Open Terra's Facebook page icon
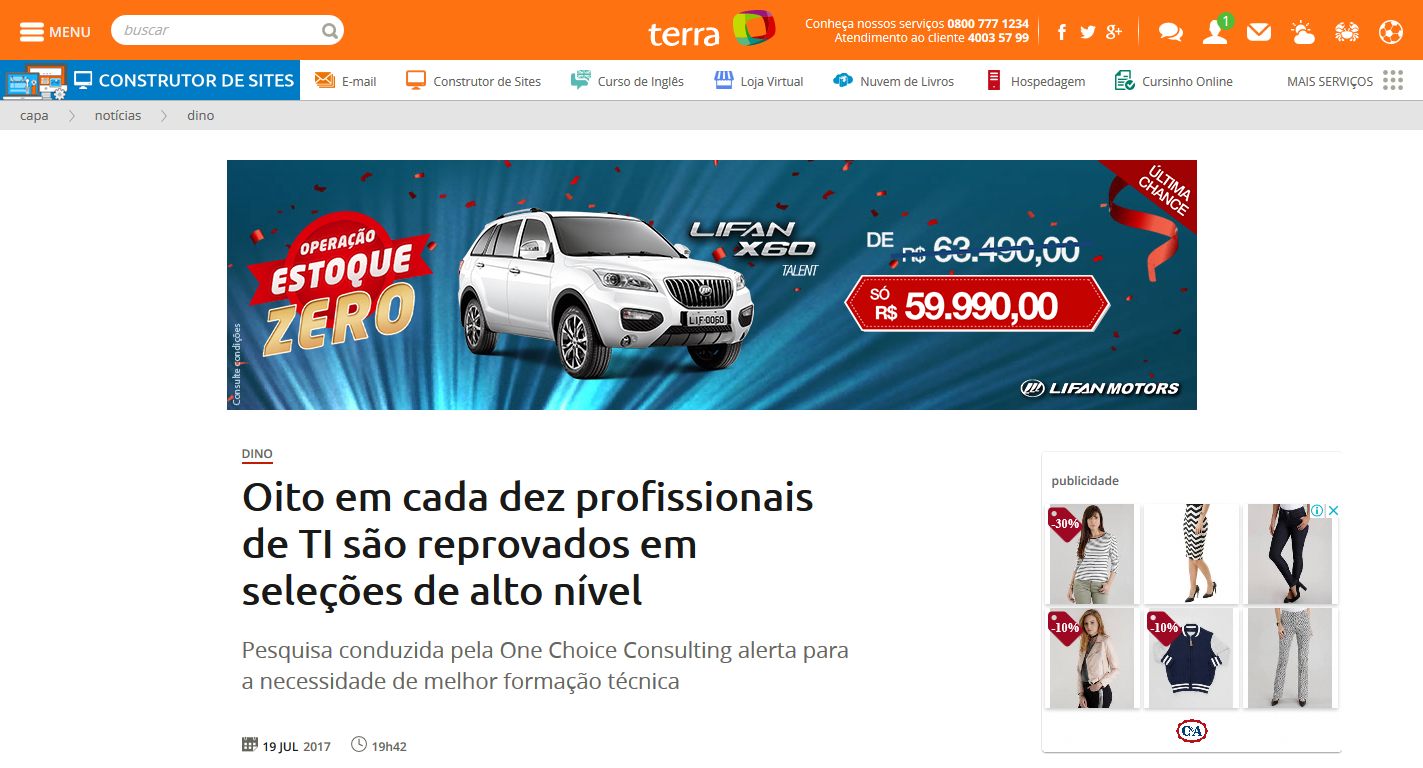Image resolution: width=1423 pixels, height=768 pixels. (x=1061, y=32)
